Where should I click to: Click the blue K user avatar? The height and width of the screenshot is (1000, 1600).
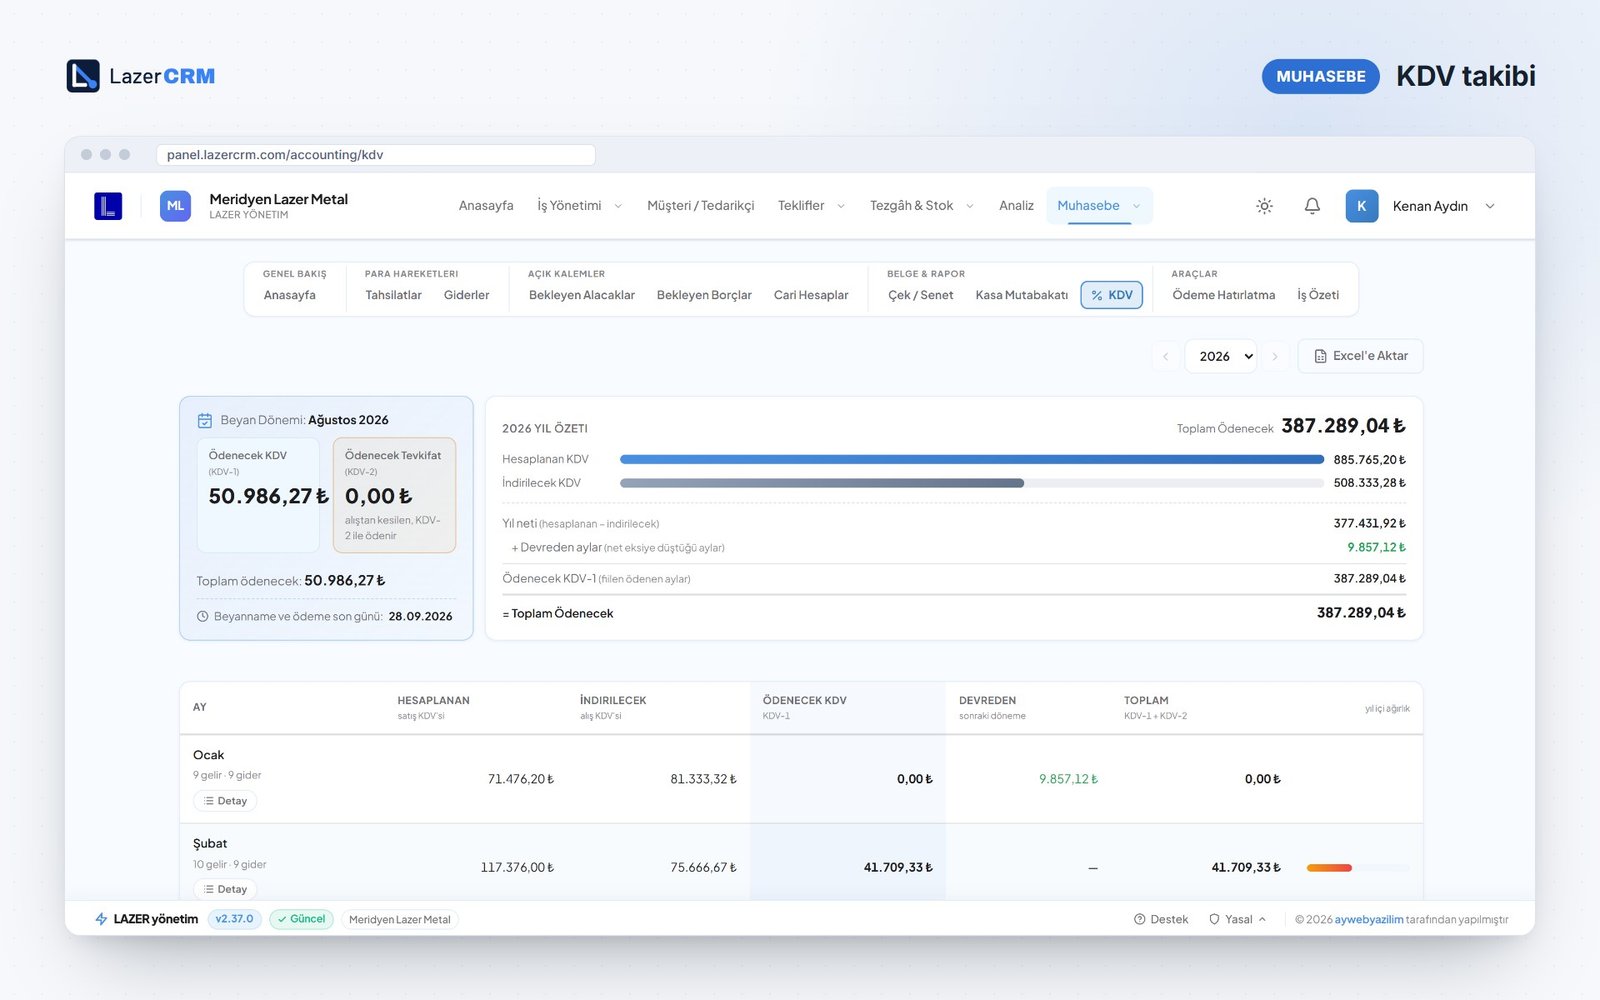point(1361,206)
